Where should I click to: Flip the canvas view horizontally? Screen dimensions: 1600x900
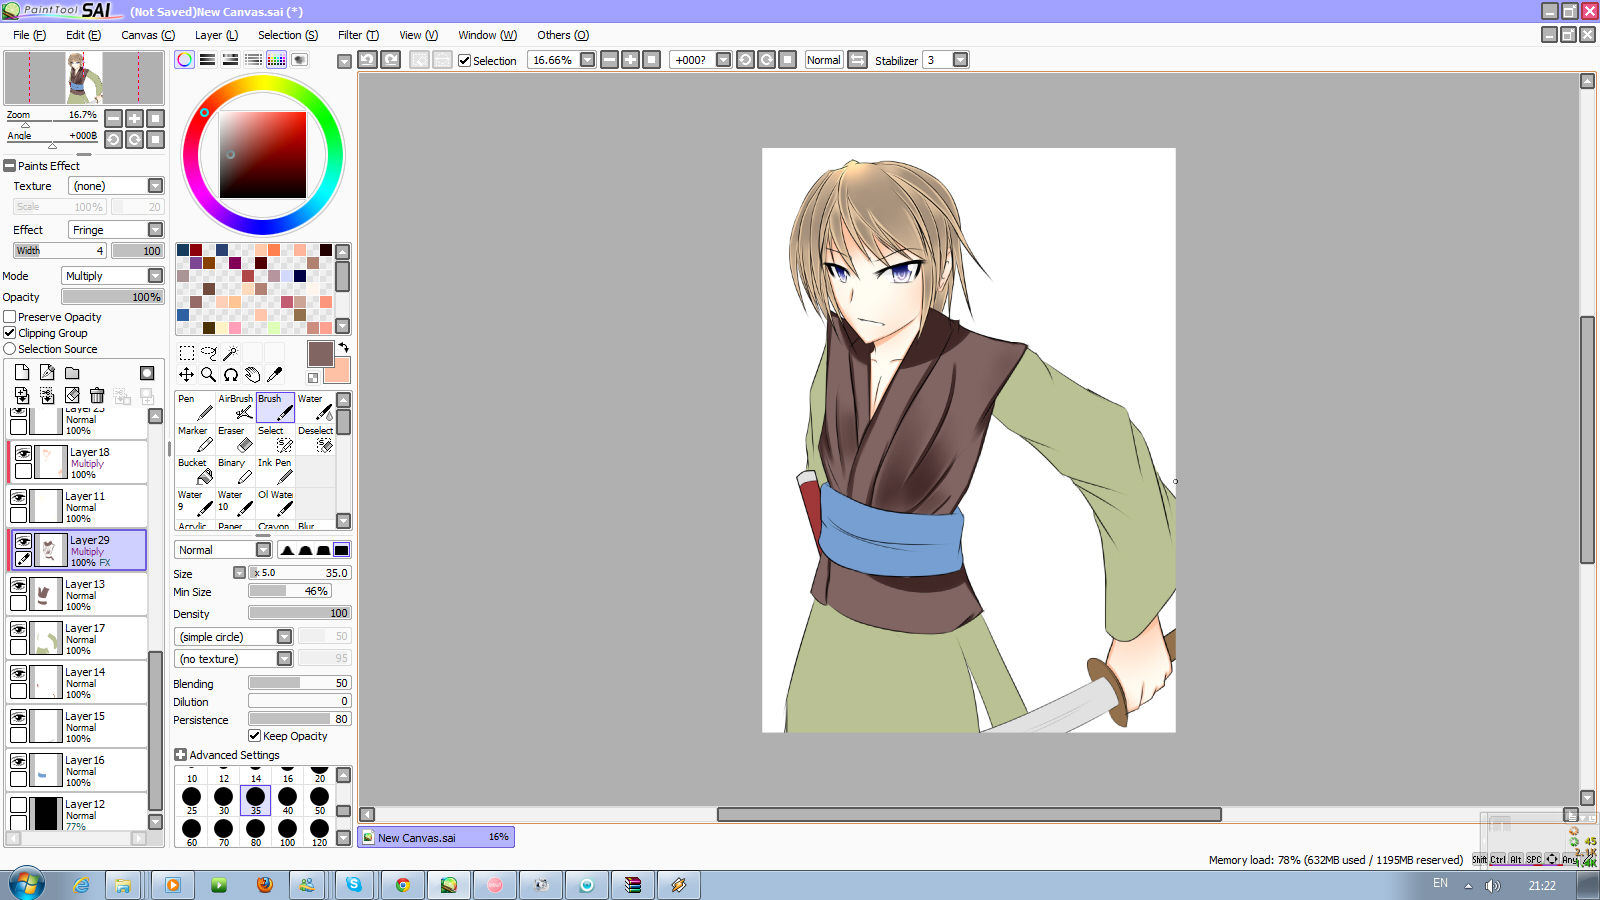(x=858, y=60)
